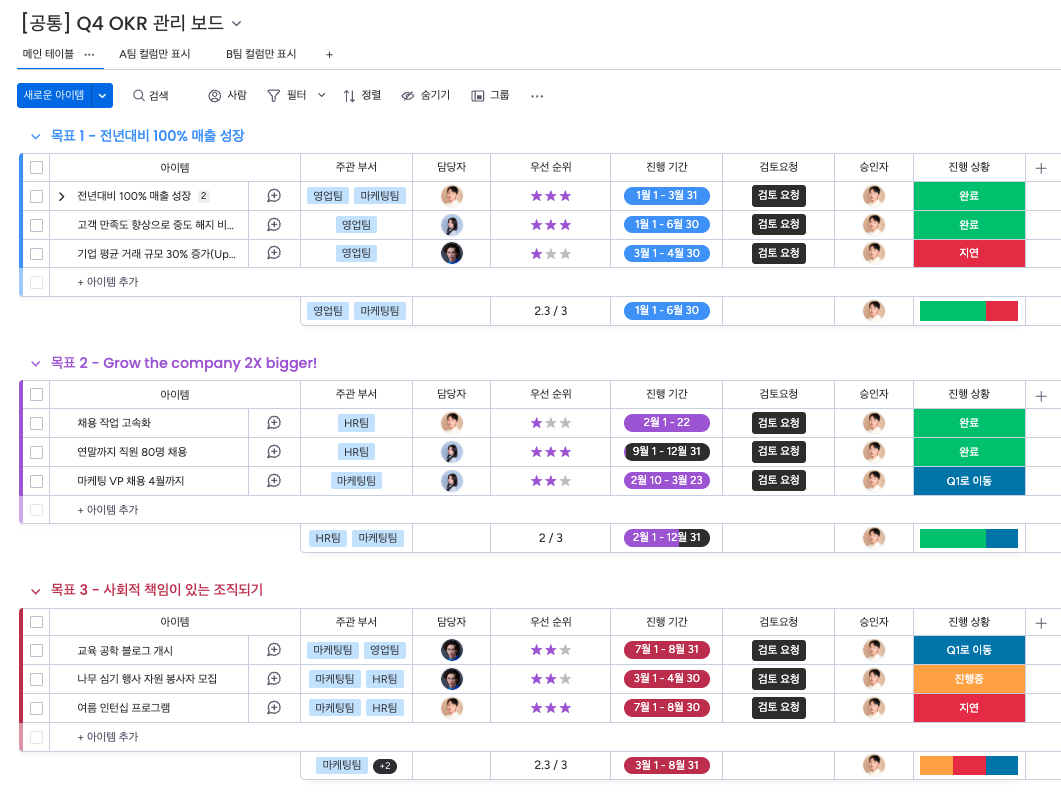Viewport: 1061px width, 796px height.
Task: Open the conversation bubble for 채용 작업 고속화
Action: pos(274,423)
